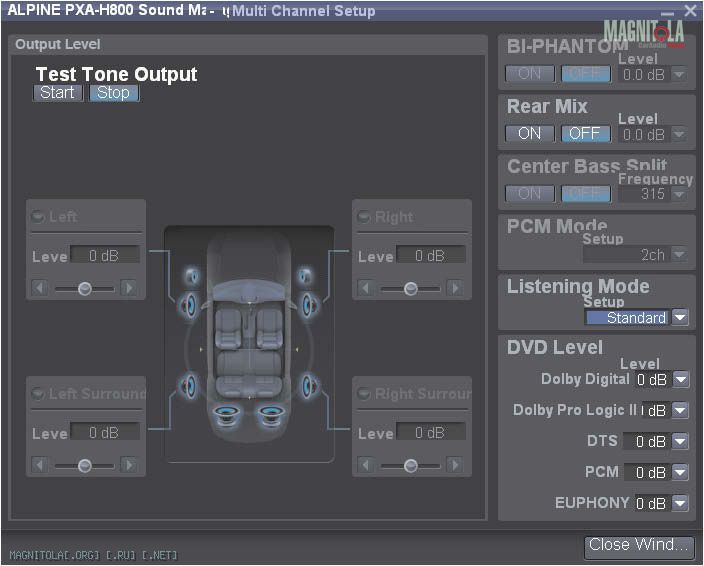Enable Rear Mix with ON
The height and width of the screenshot is (566, 704).
click(x=530, y=134)
